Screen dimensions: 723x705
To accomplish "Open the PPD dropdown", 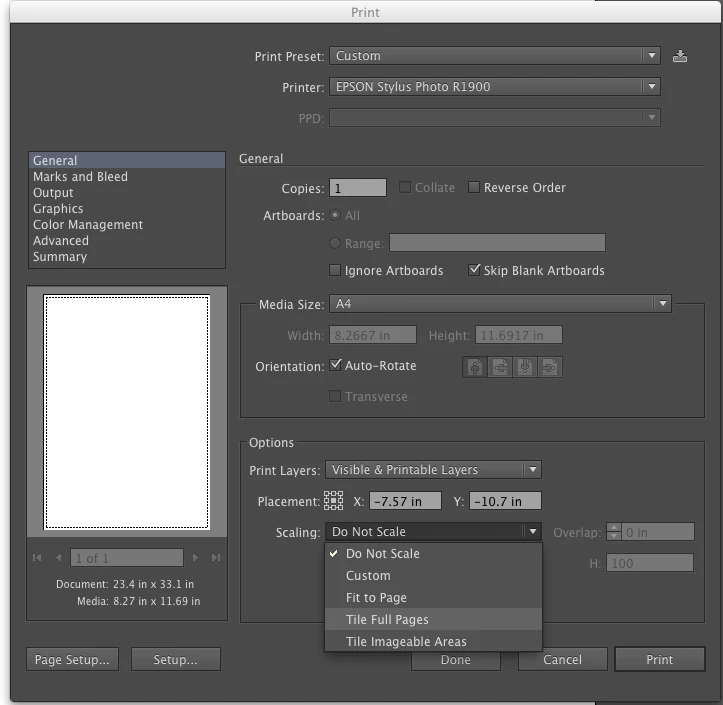I will 494,118.
